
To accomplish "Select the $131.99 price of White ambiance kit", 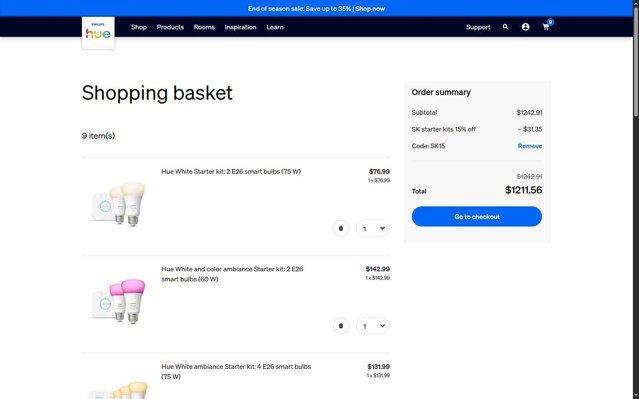I will click(379, 366).
